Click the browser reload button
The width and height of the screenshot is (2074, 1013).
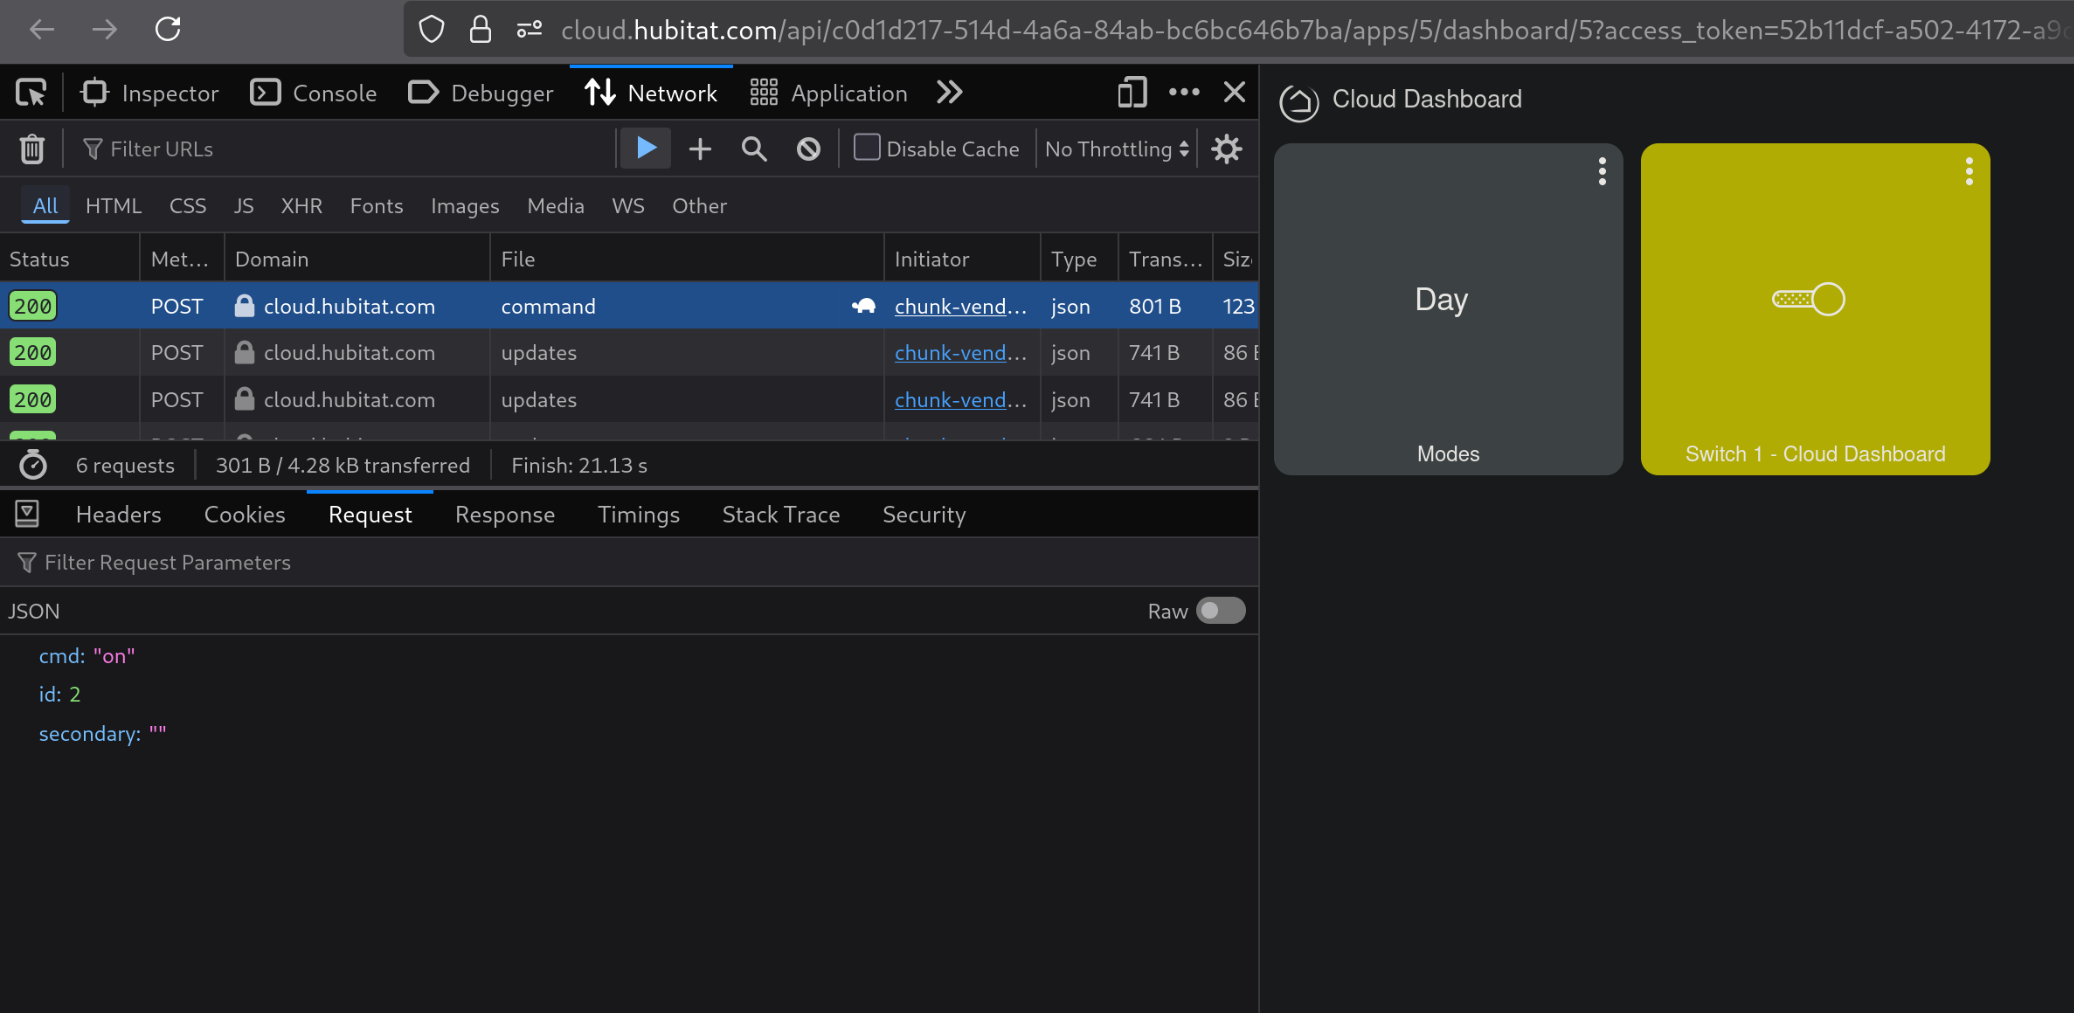pyautogui.click(x=168, y=29)
